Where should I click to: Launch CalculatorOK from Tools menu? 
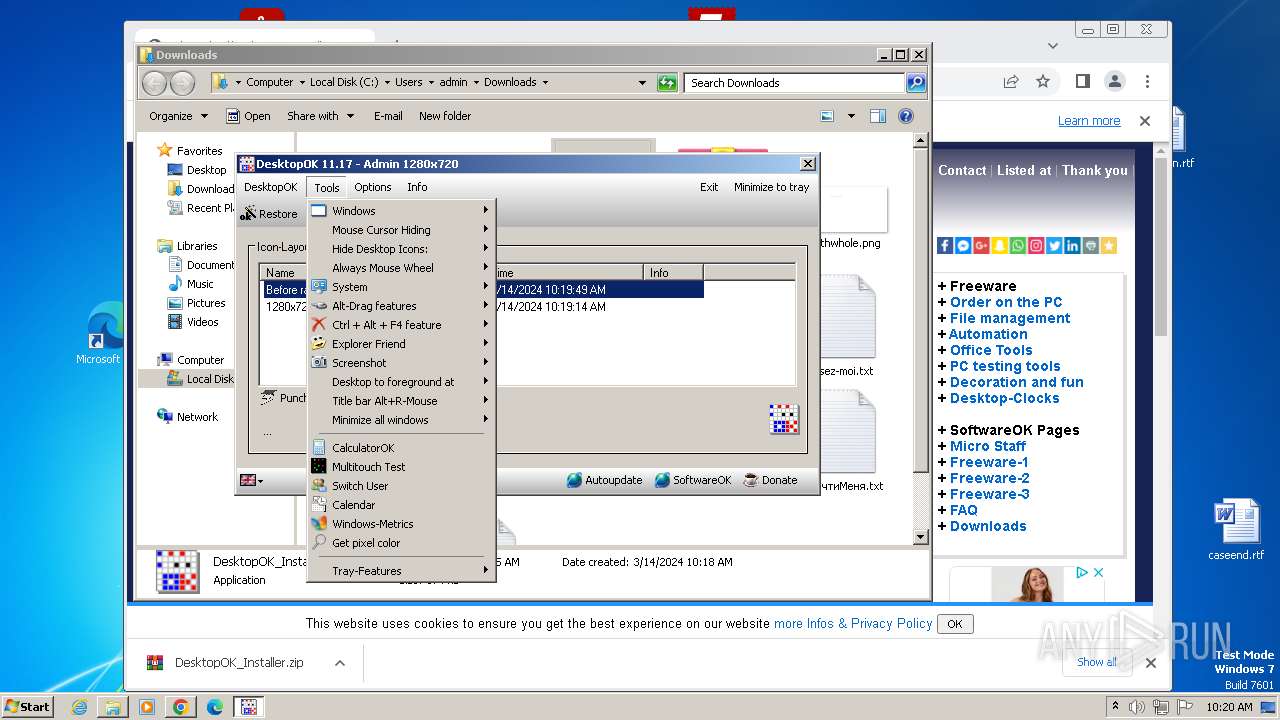(x=401, y=448)
